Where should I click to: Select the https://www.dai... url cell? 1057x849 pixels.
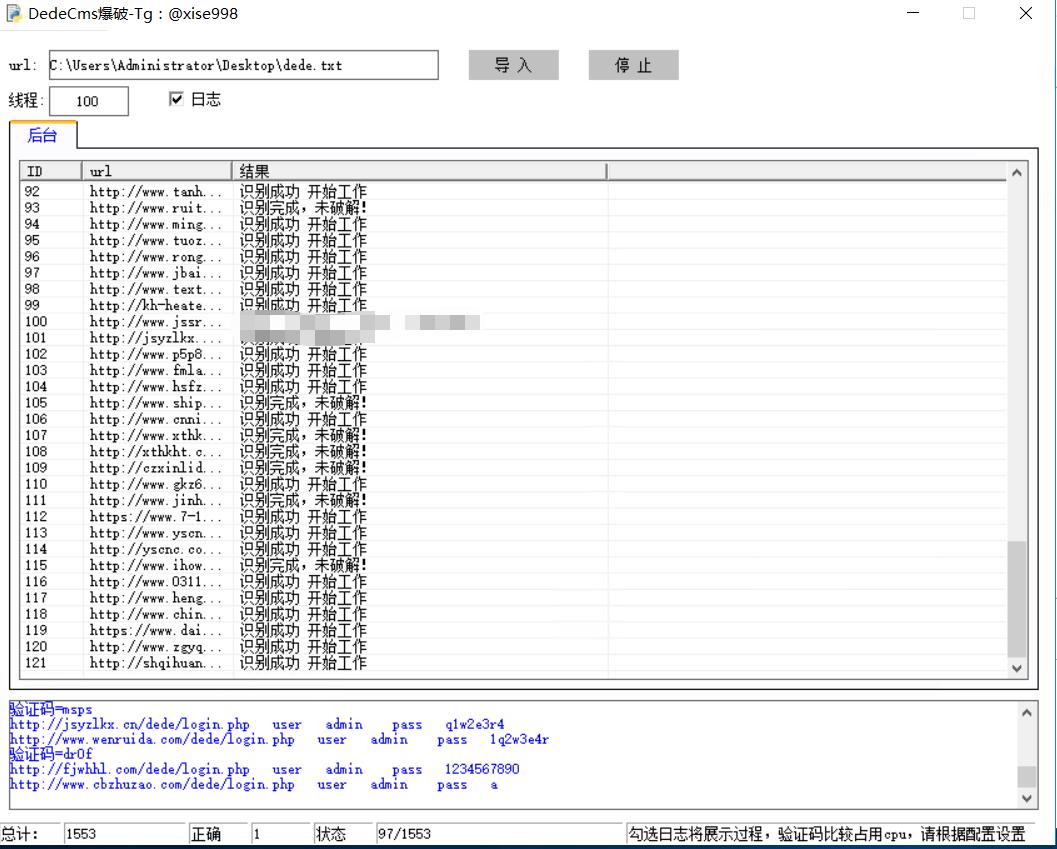(x=156, y=630)
